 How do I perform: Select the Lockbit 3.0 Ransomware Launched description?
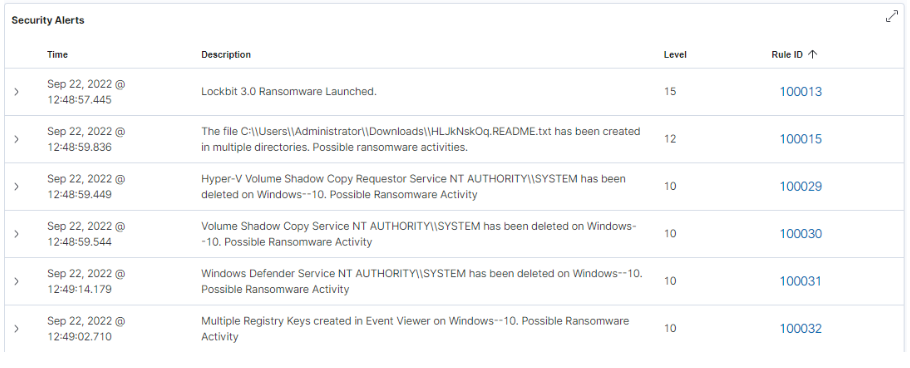289,92
